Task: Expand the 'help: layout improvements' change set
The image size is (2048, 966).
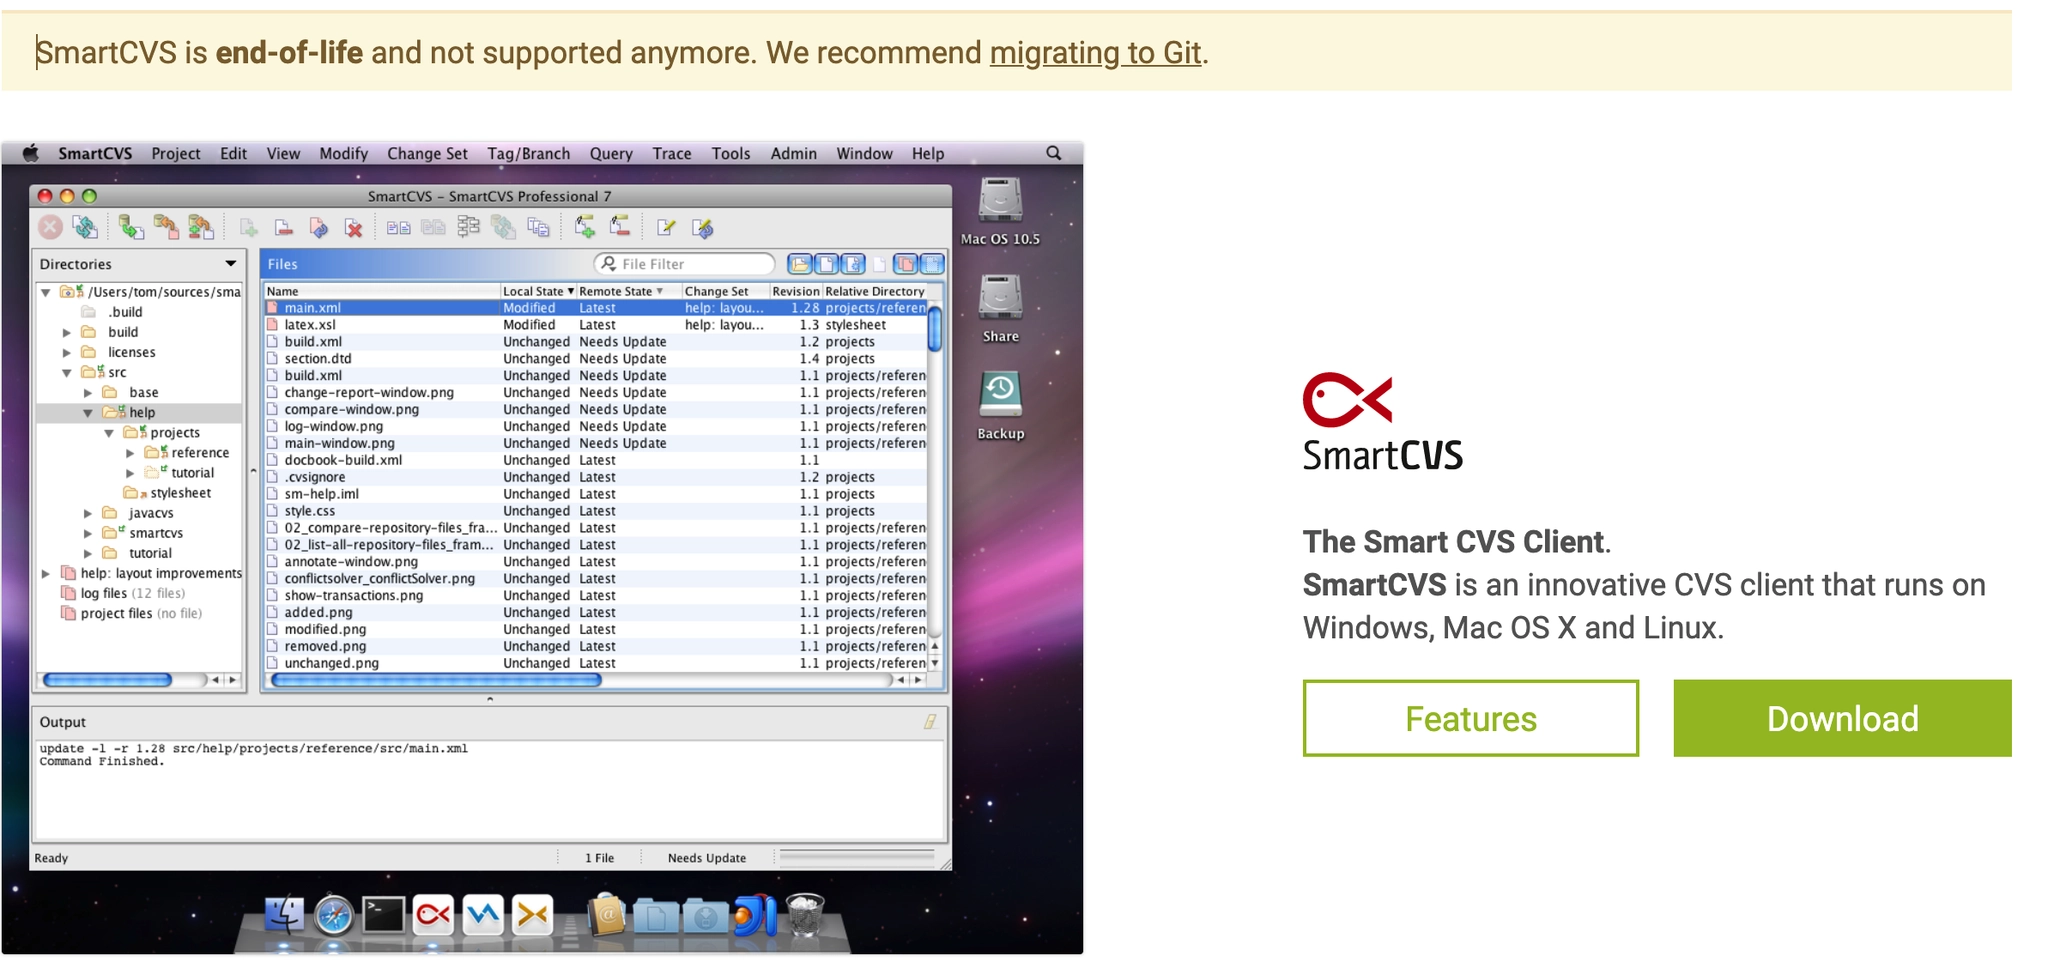Action: pos(46,573)
